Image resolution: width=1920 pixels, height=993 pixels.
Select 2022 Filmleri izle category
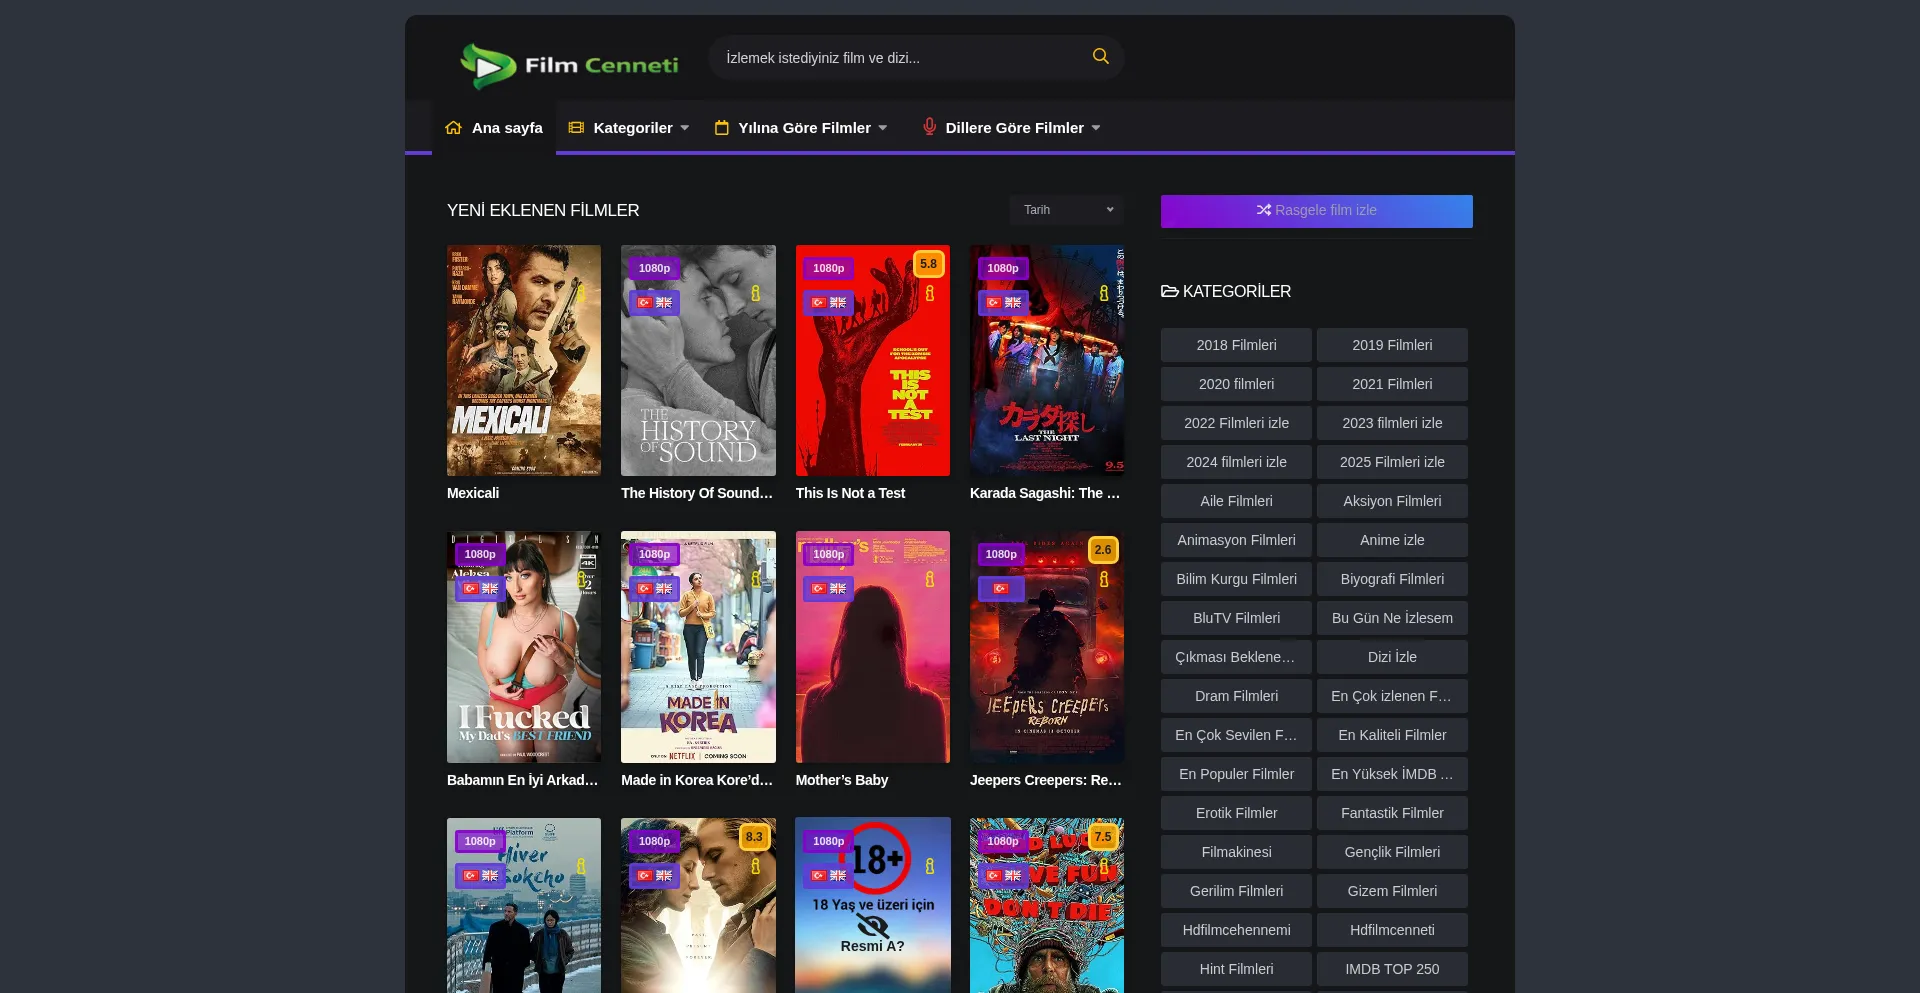[x=1236, y=423]
